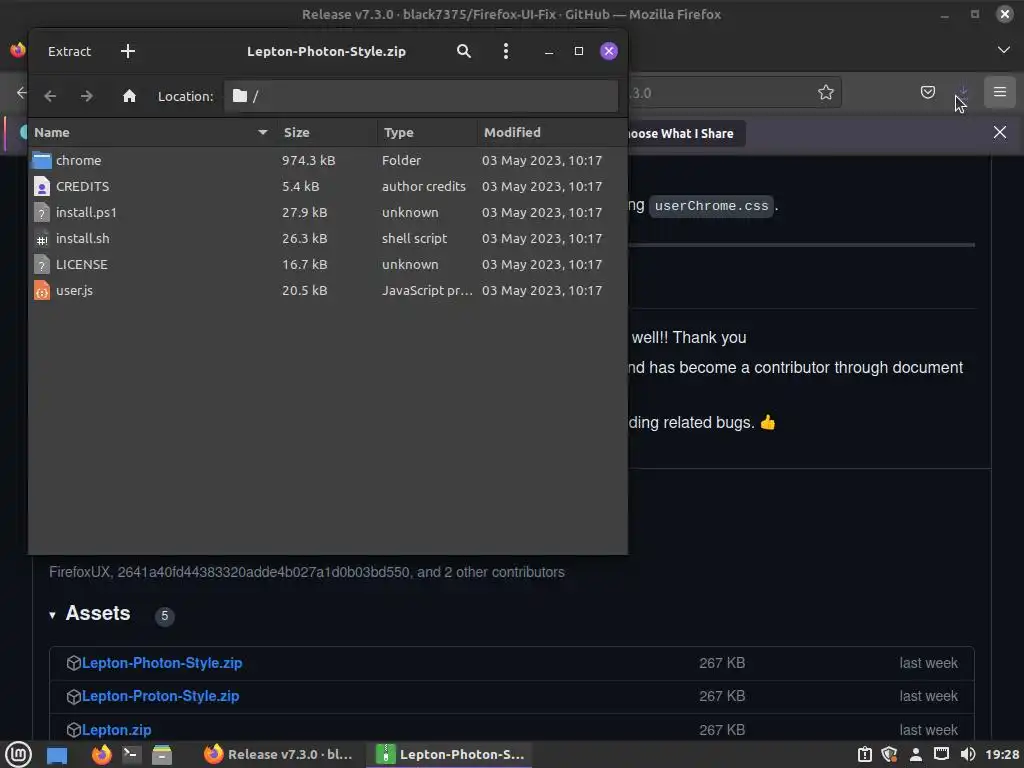Launch Firefox from the taskbar launcher
This screenshot has width=1024, height=768.
click(102, 754)
